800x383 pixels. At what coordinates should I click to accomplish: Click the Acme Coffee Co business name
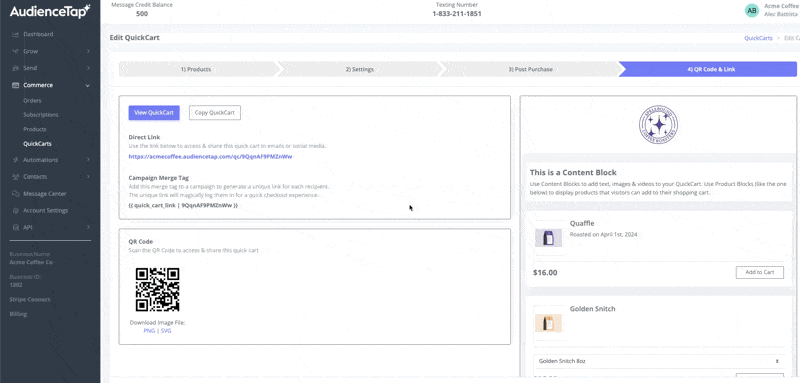(31, 263)
